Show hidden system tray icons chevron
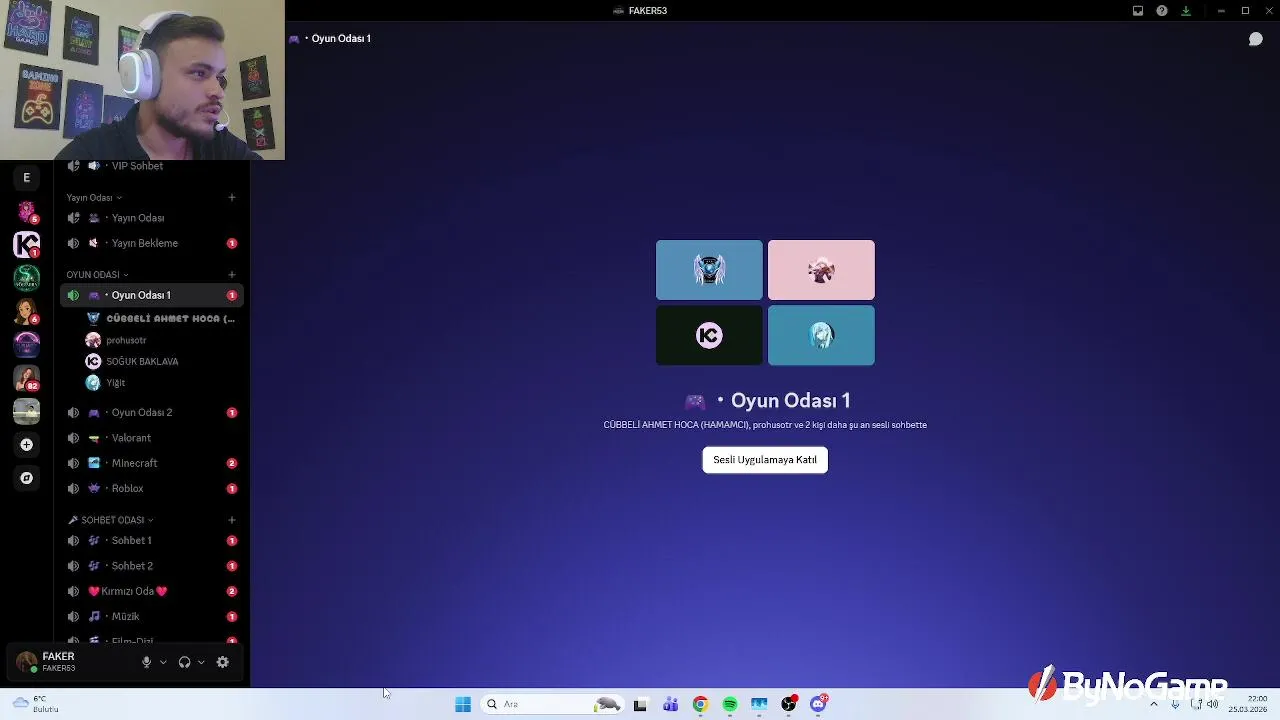The height and width of the screenshot is (720, 1280). pyautogui.click(x=1153, y=704)
